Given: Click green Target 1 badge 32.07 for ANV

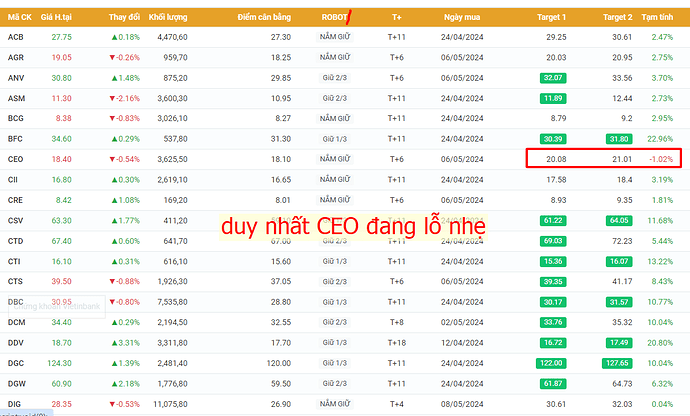Looking at the screenshot, I should click(553, 78).
